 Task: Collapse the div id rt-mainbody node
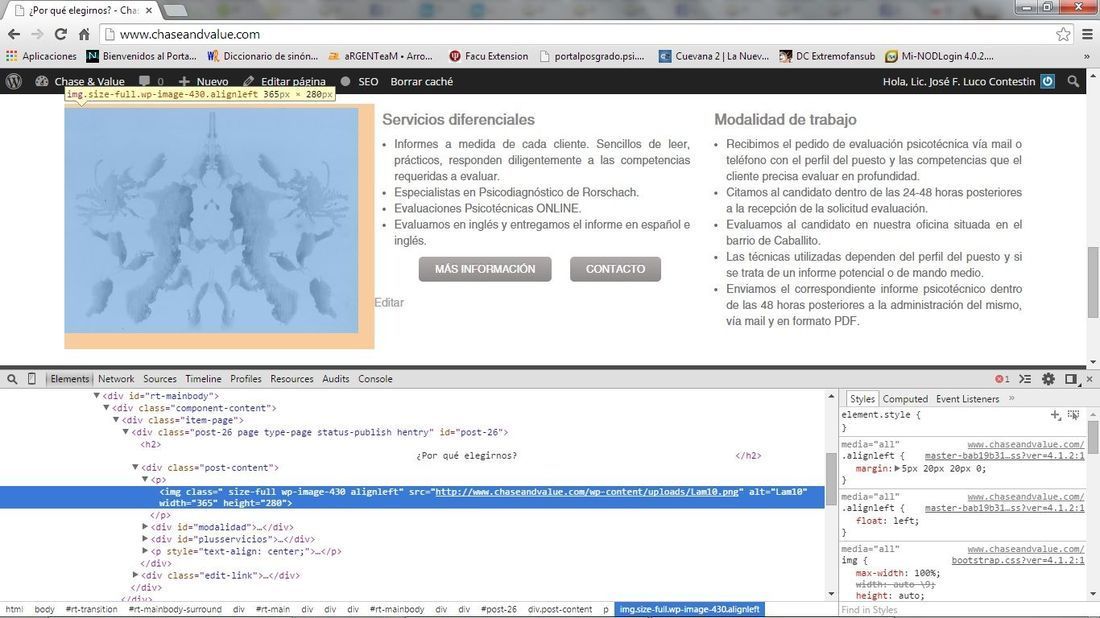tap(97, 396)
